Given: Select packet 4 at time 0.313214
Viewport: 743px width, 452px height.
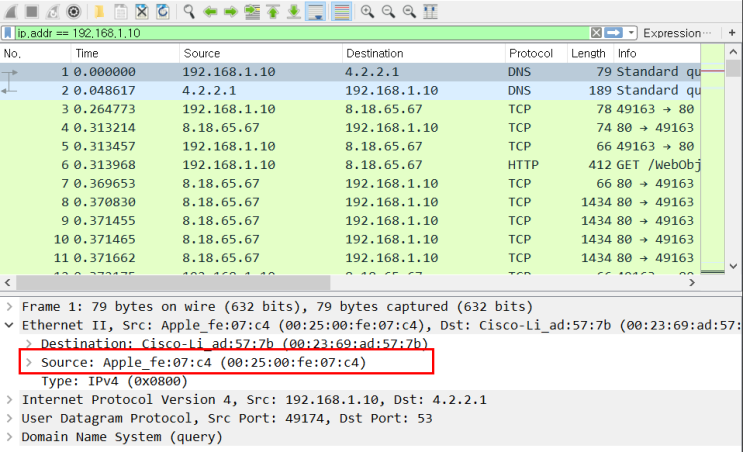Looking at the screenshot, I should coord(350,128).
